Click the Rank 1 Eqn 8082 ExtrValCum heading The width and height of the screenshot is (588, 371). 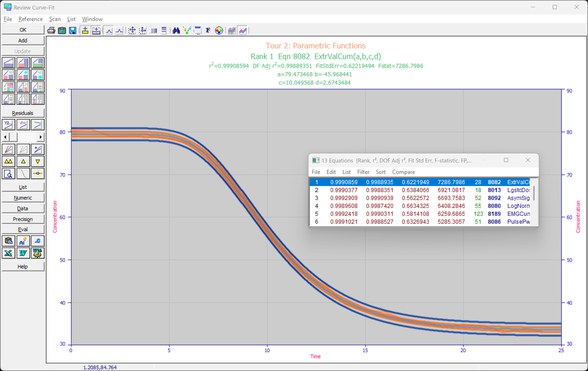pyautogui.click(x=316, y=56)
